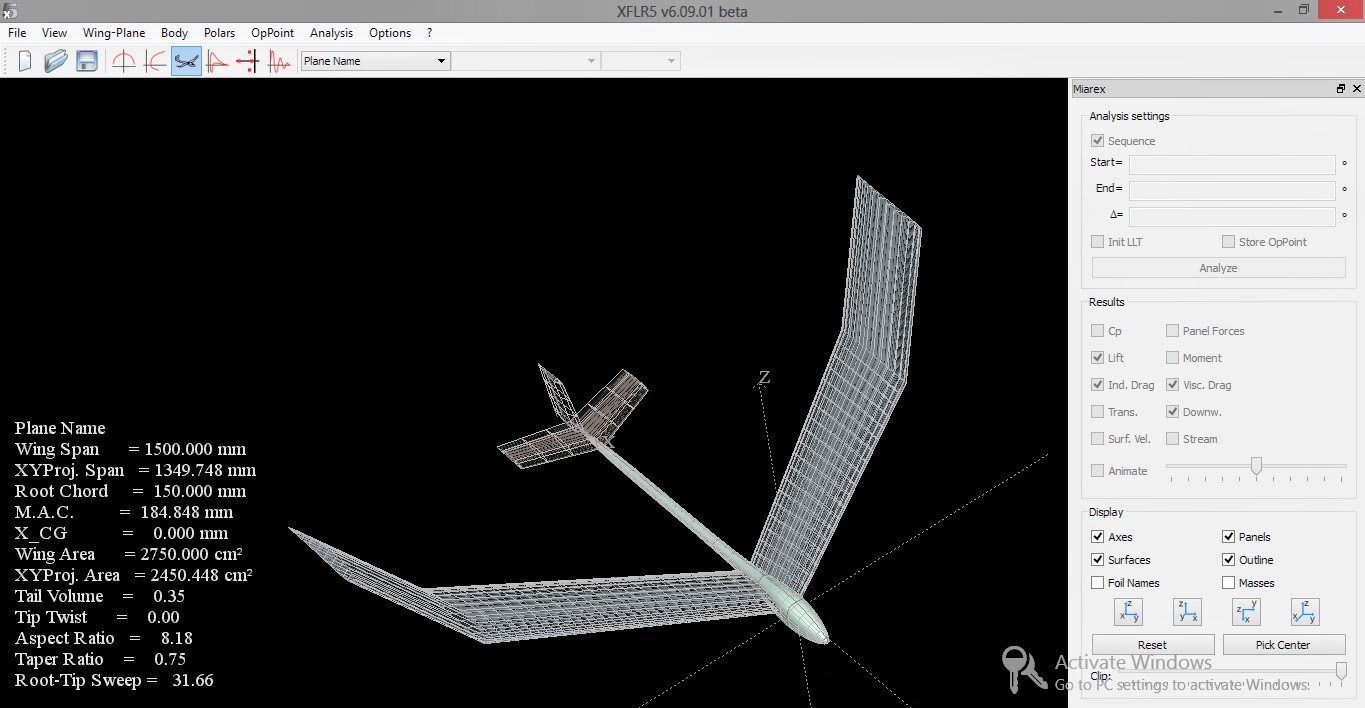Screen dimensions: 1365x708
Task: Select the isometric view orientation icon
Action: pyautogui.click(x=1304, y=611)
